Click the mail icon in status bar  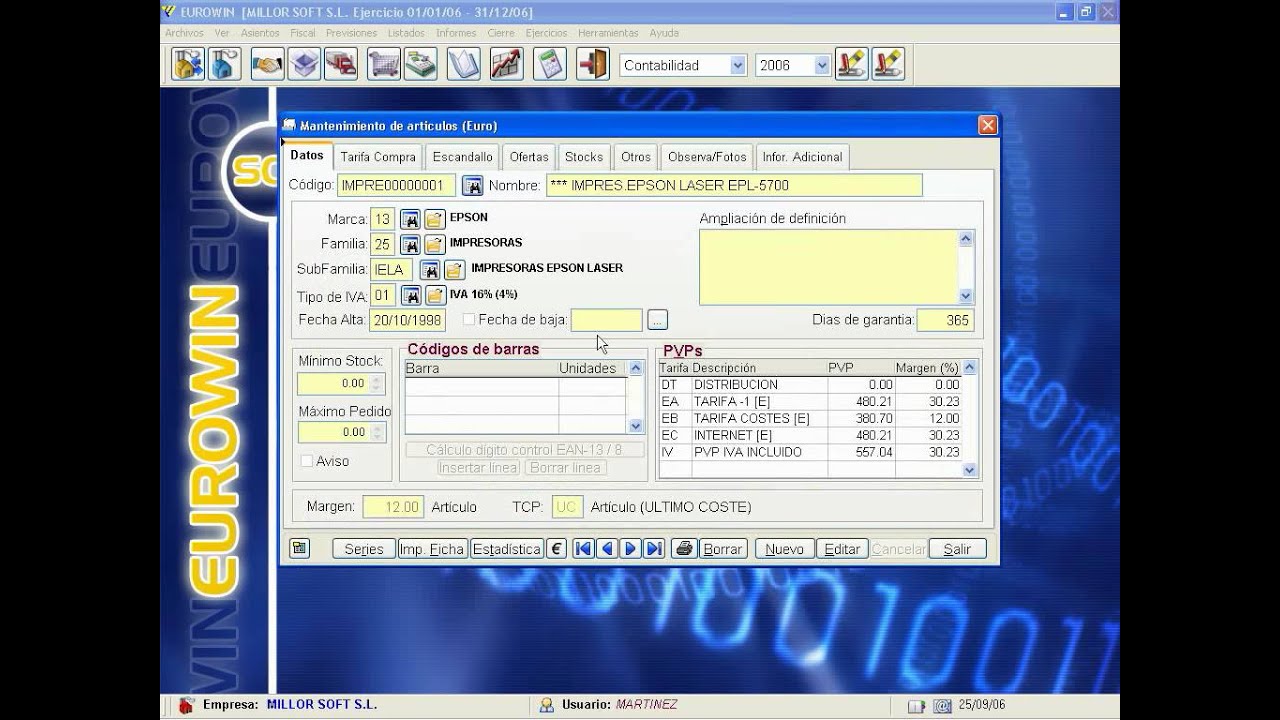[942, 706]
